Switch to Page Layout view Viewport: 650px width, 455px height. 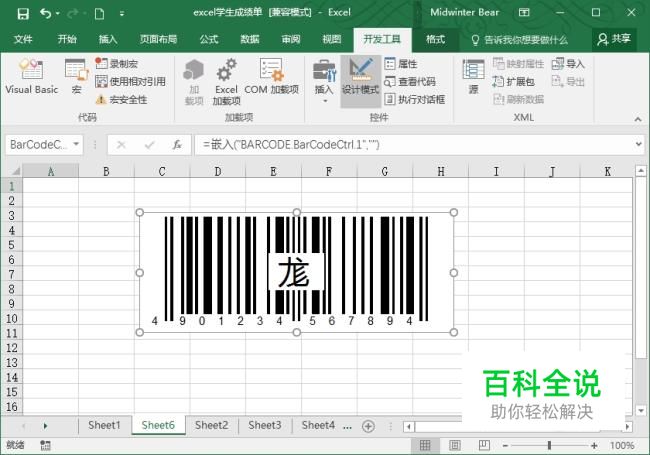coord(455,445)
